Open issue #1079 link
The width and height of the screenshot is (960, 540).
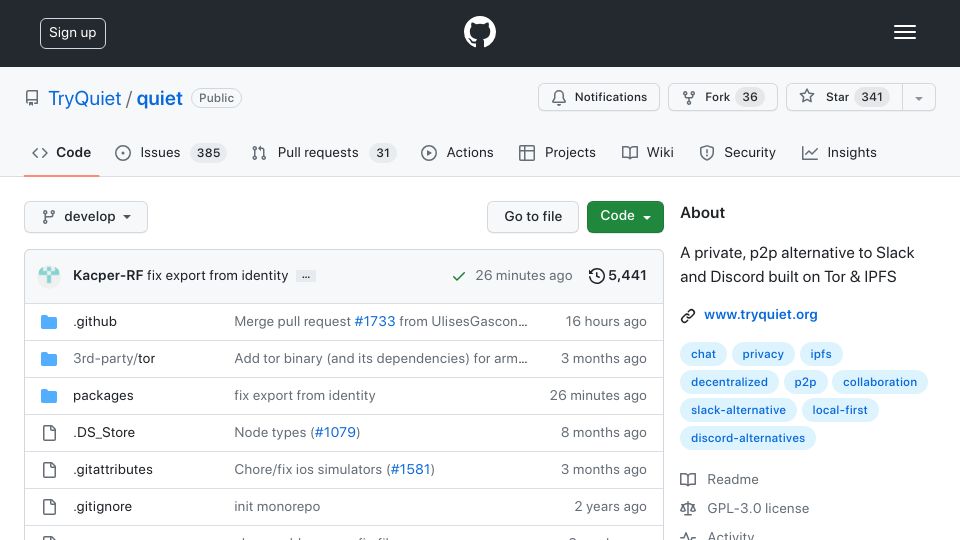335,432
